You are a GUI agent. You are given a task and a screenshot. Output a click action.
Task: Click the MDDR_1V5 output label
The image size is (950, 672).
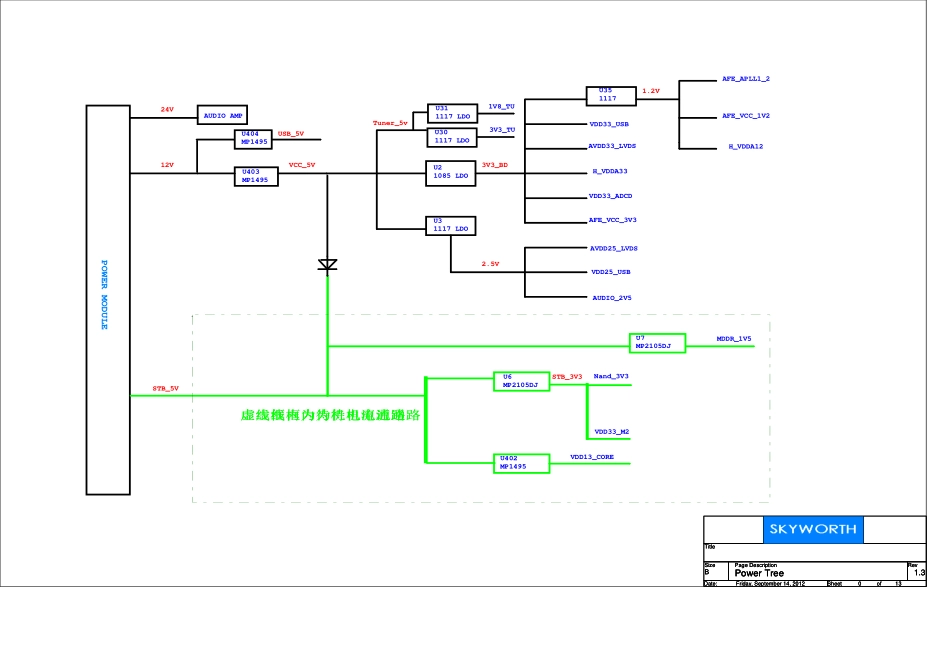[734, 339]
